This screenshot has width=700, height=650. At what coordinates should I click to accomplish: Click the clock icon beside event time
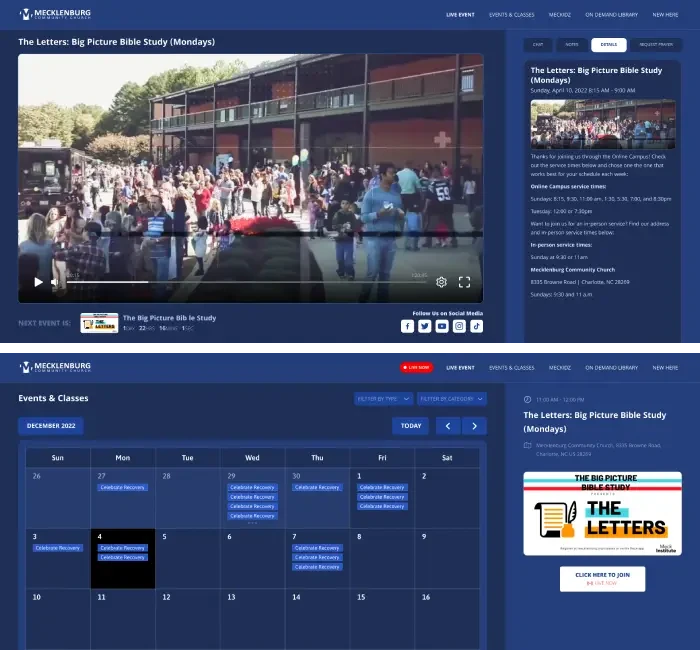coord(527,400)
